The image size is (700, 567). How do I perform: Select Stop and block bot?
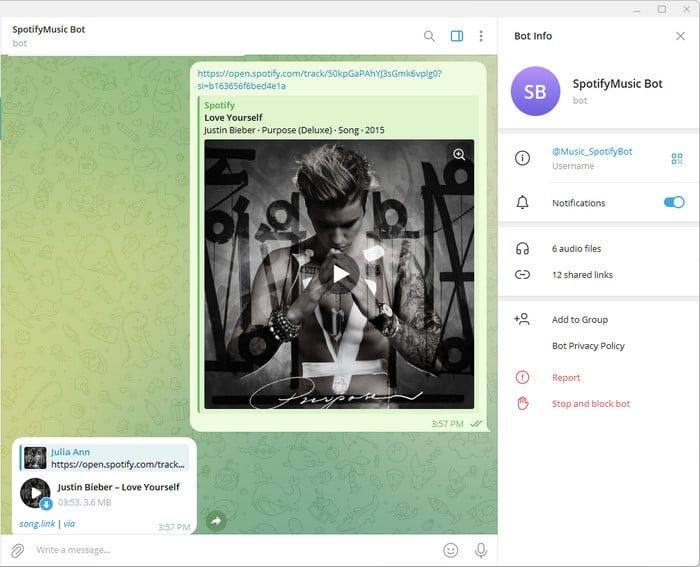[x=591, y=404]
